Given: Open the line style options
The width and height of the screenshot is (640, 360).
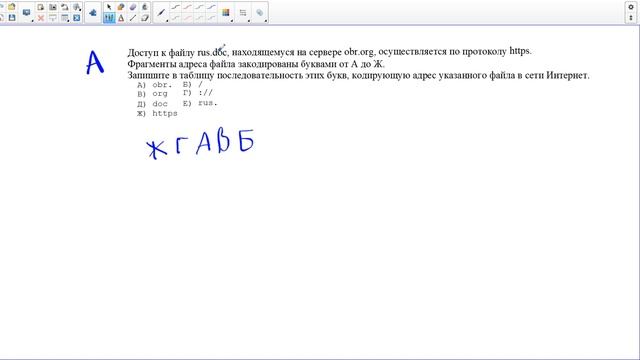Looking at the screenshot, I should click(243, 13).
